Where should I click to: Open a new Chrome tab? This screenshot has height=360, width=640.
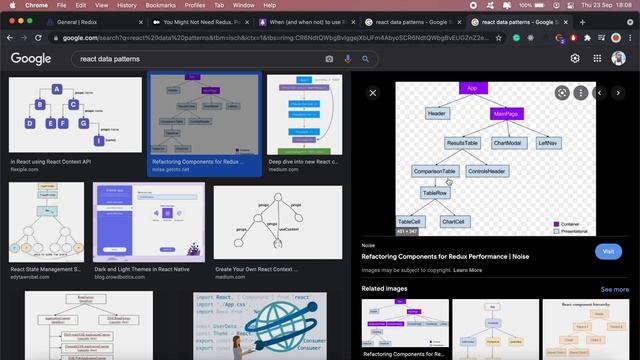582,22
